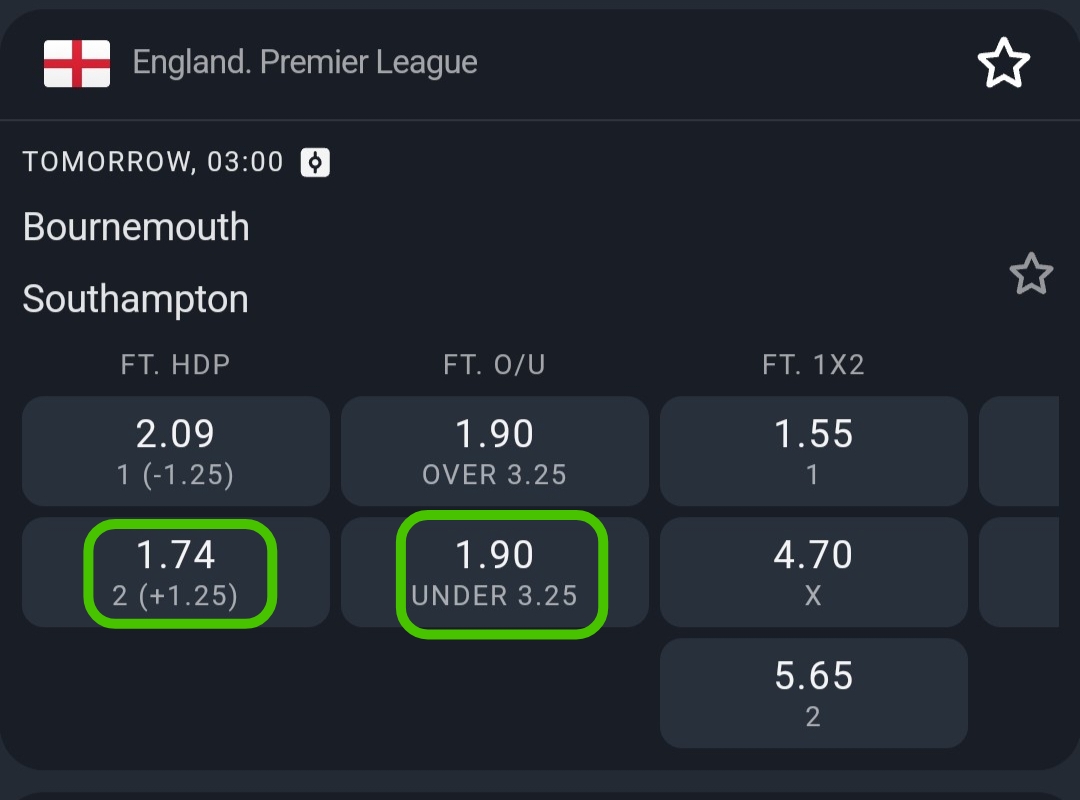Click the FT. HDP column header

point(176,365)
